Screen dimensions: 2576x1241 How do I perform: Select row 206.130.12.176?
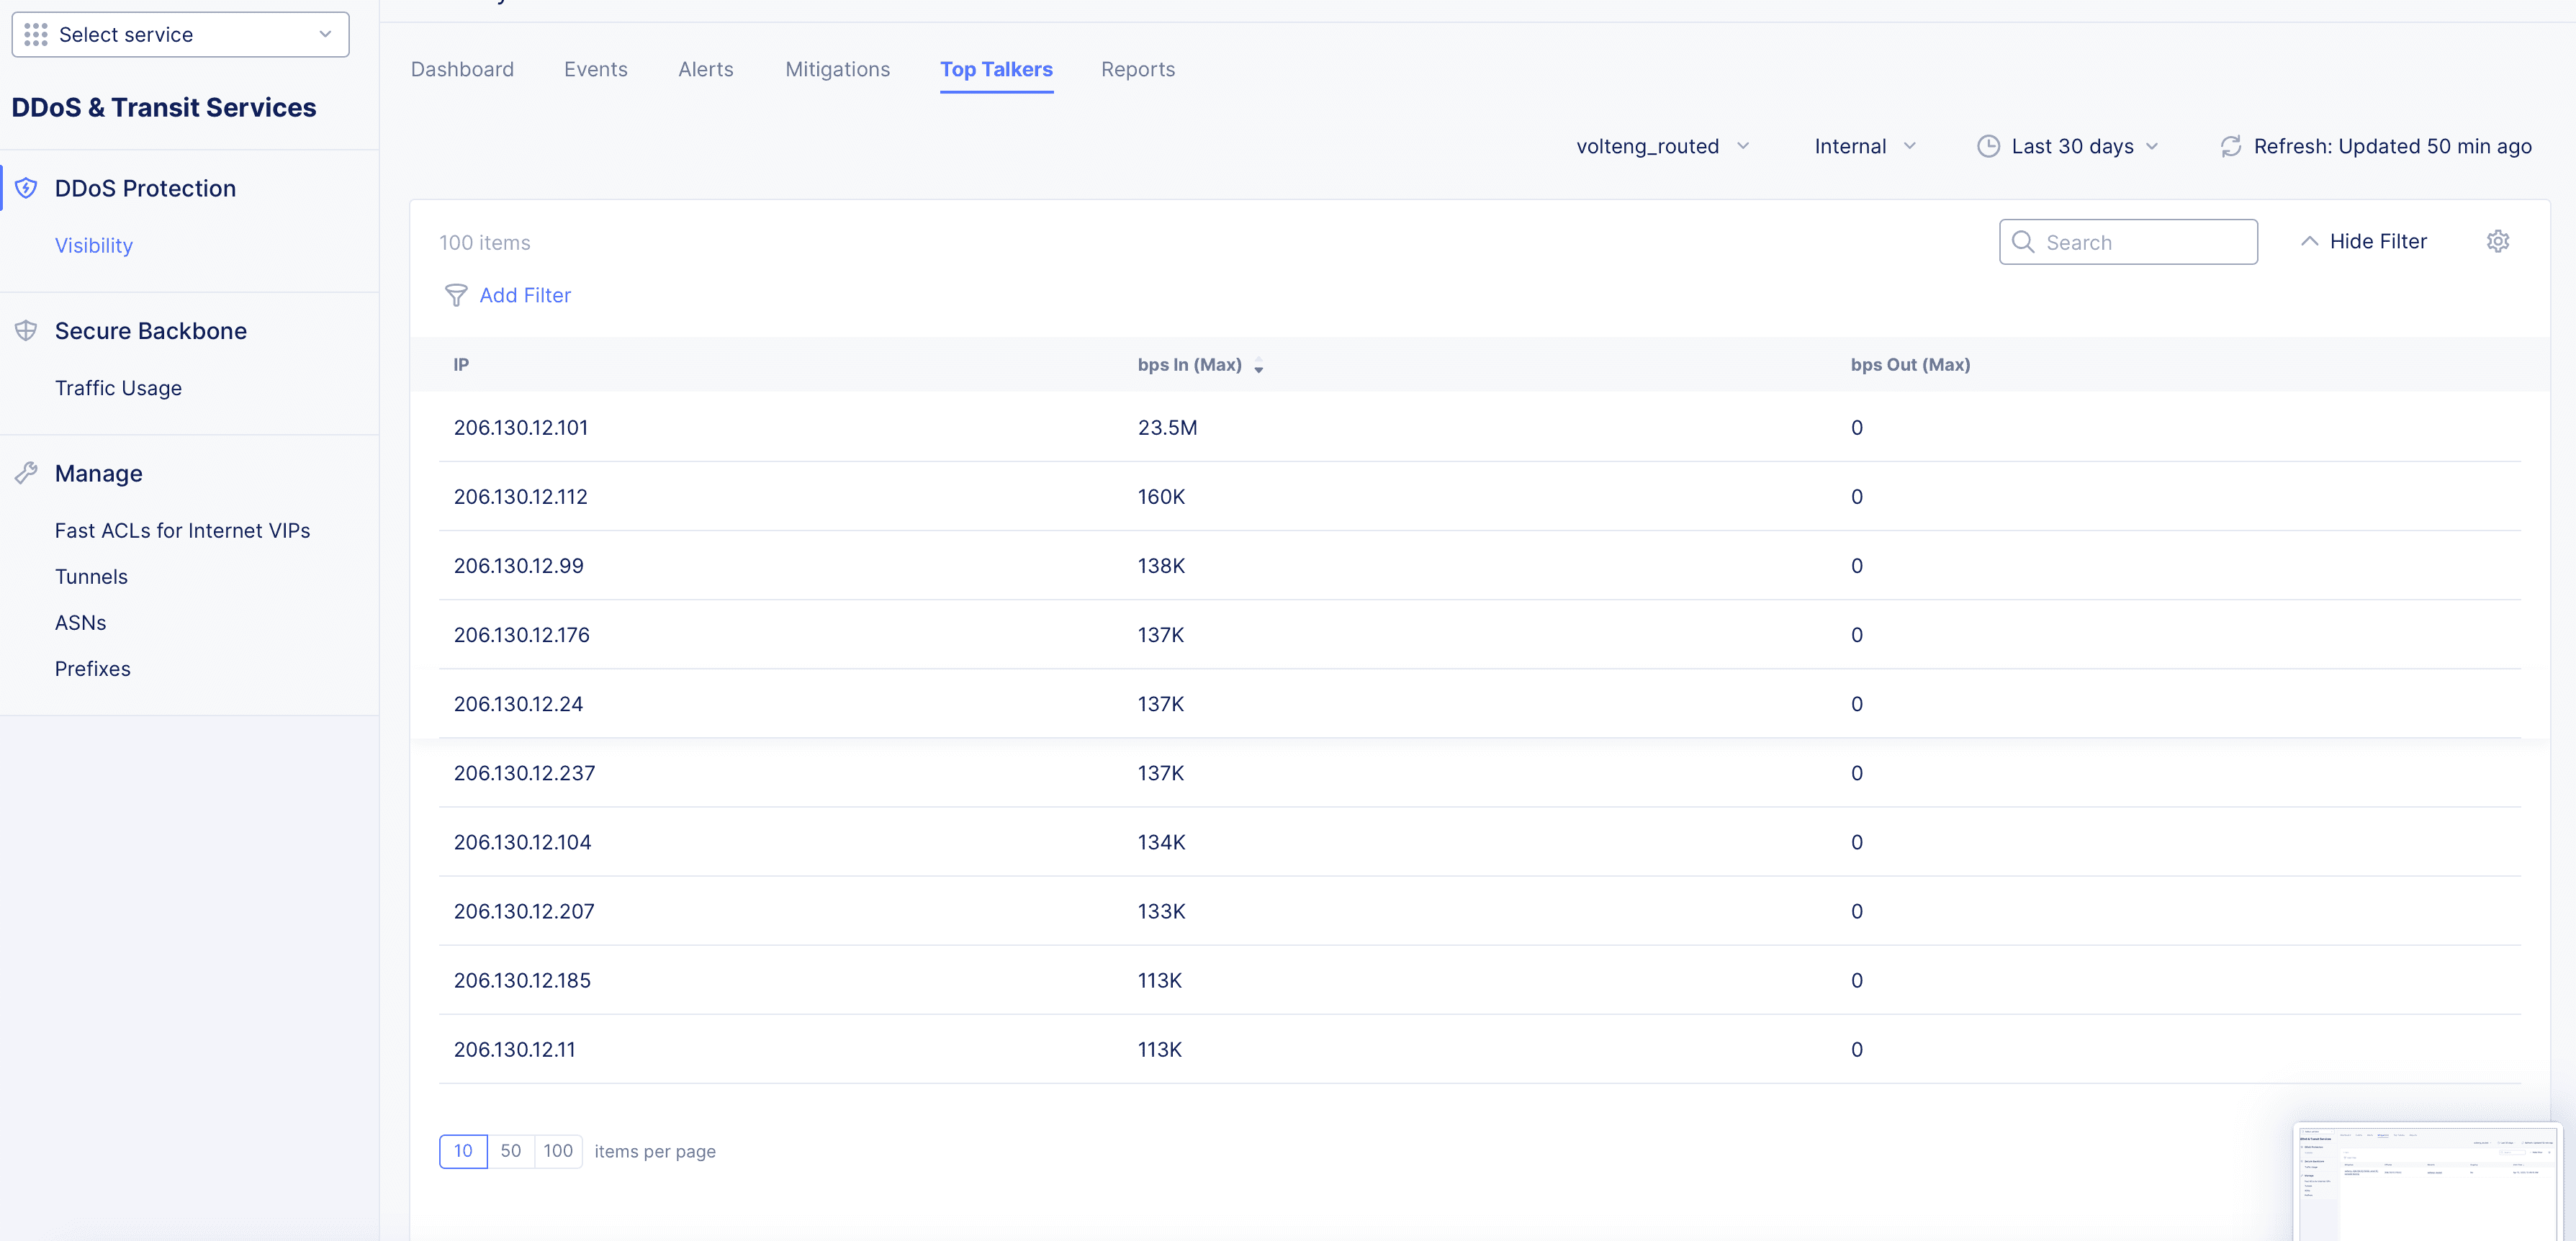pos(1480,634)
